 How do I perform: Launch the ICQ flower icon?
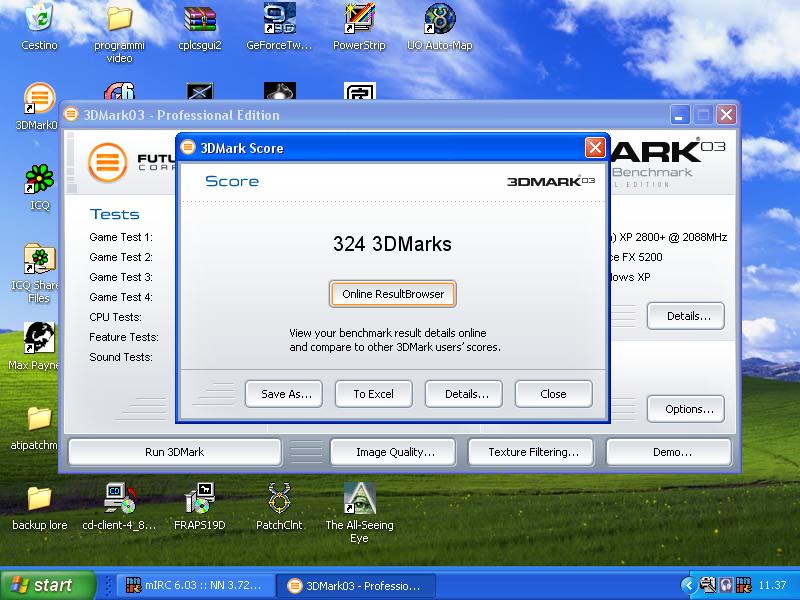(39, 179)
